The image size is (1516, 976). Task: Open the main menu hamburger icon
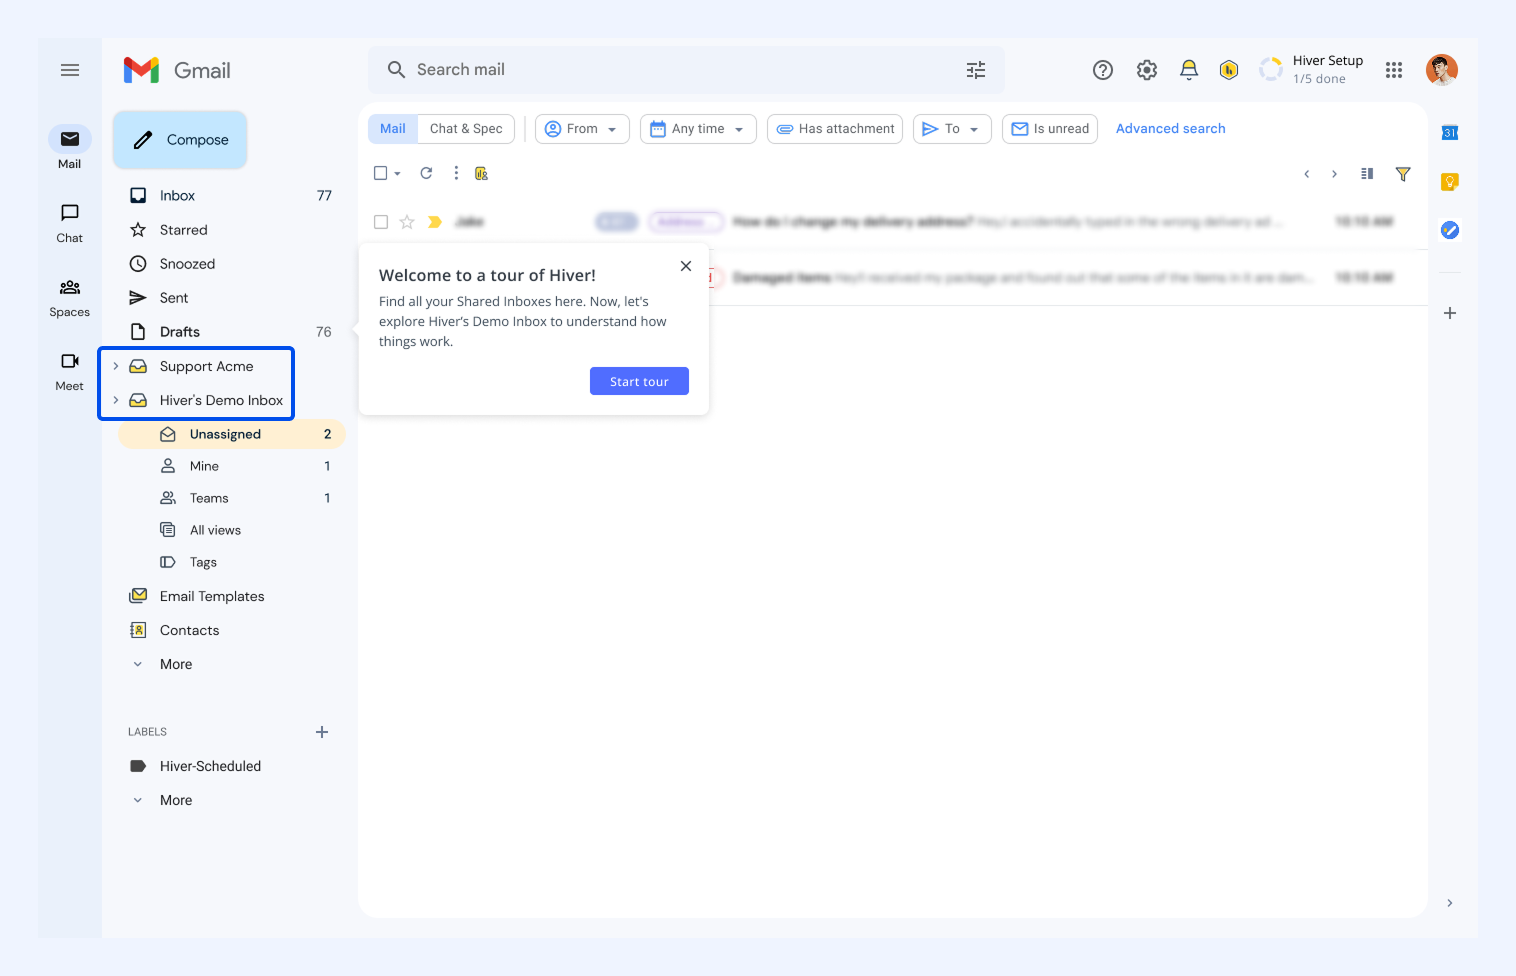coord(70,70)
